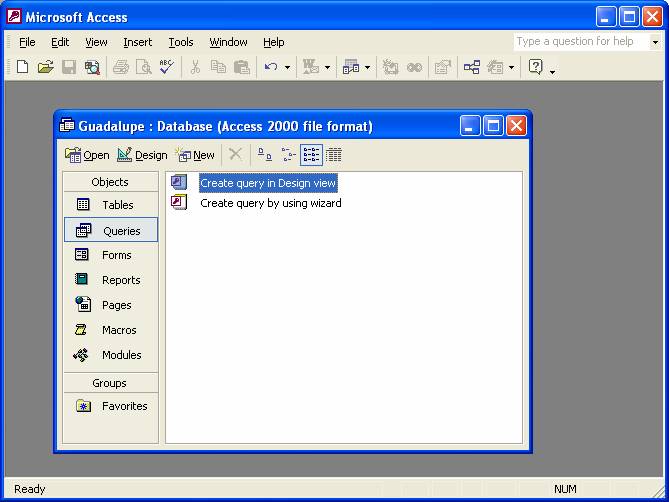Click the New Object icon
669x502 pixels.
495,67
